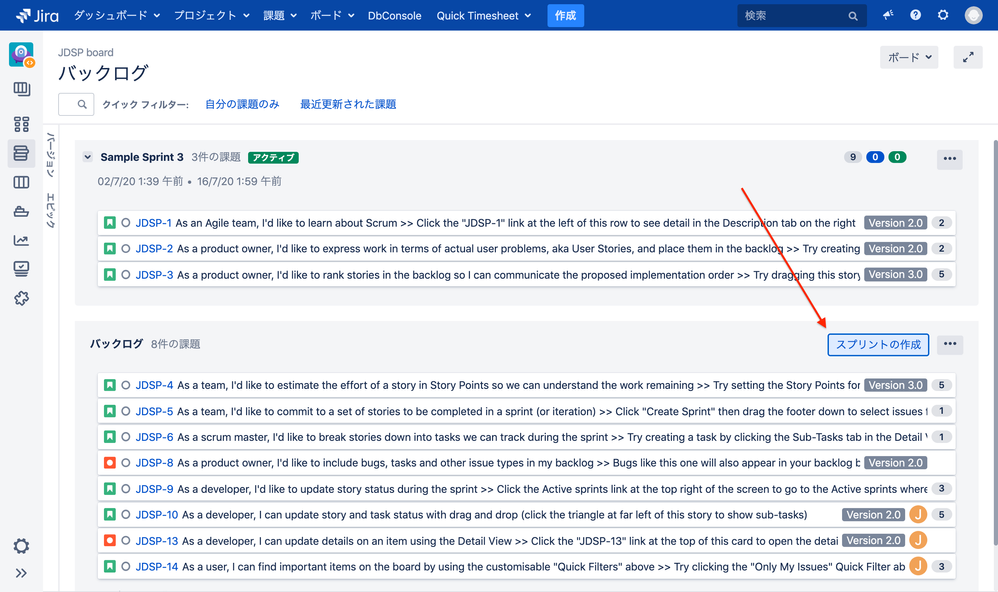Focus the 検索 search field in header
The image size is (998, 592).
801,15
